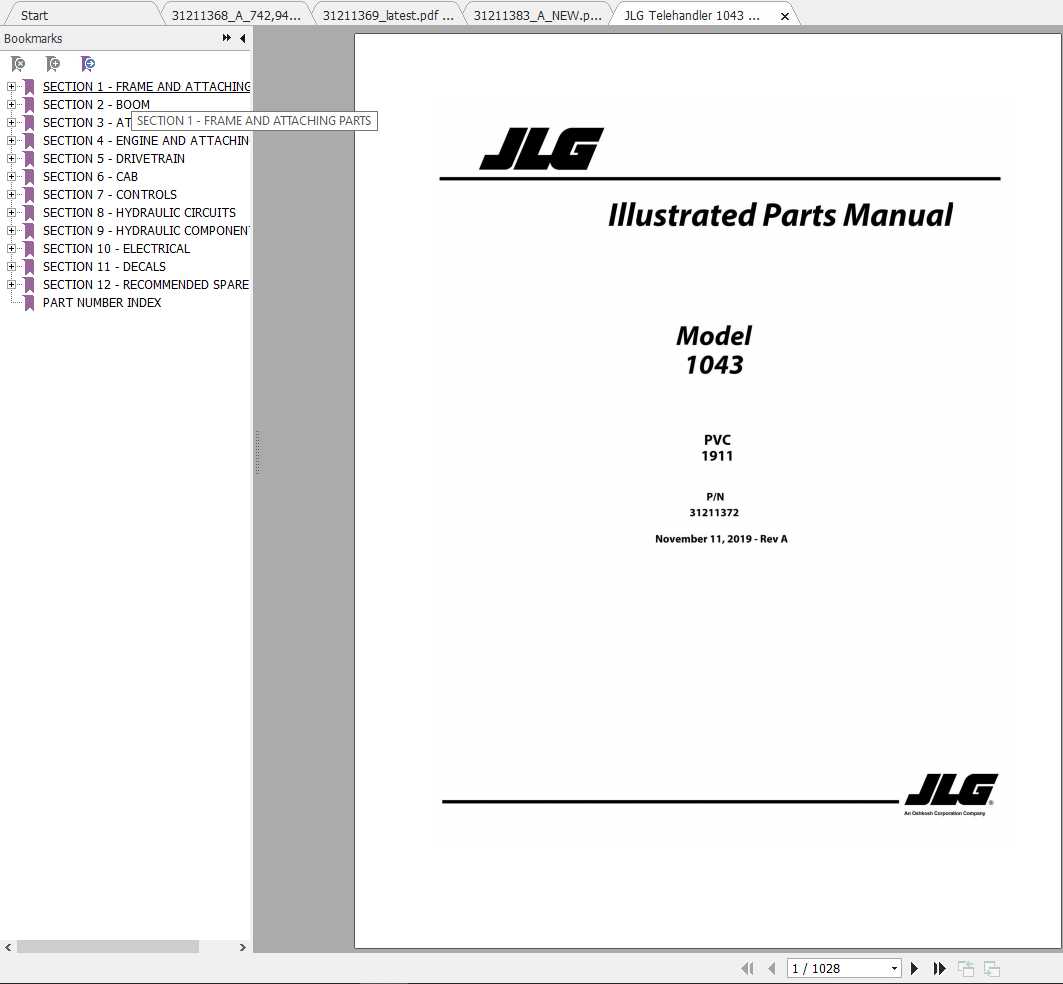Click the next view icon
Screen dimensions: 1063x984
[991, 968]
